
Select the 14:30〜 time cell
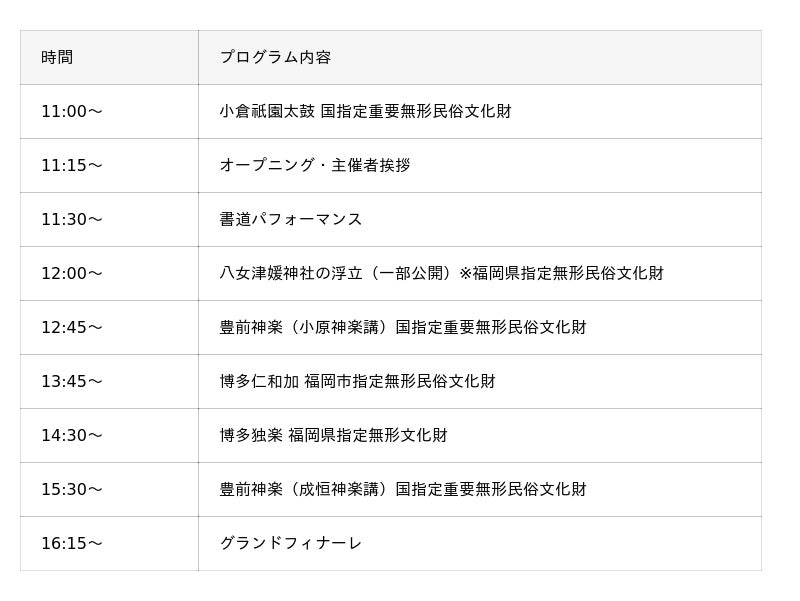click(109, 436)
